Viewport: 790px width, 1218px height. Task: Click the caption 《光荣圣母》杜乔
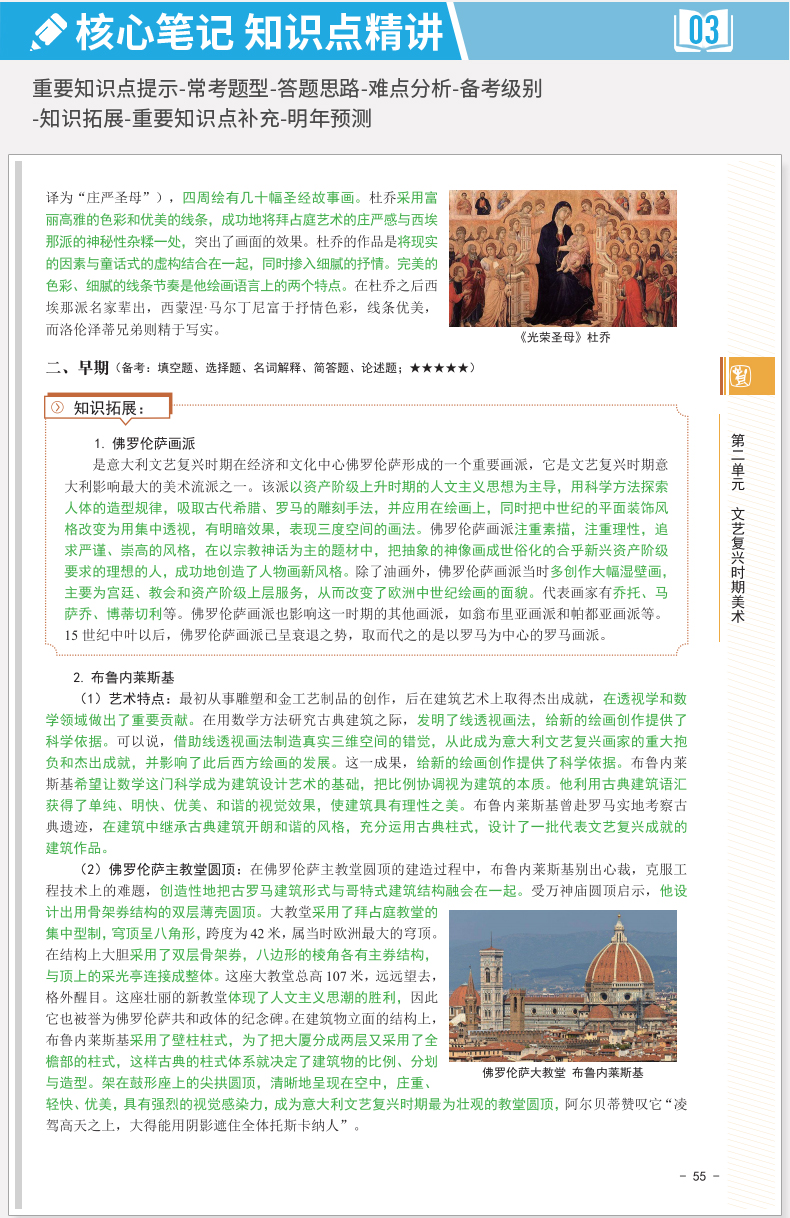point(565,338)
